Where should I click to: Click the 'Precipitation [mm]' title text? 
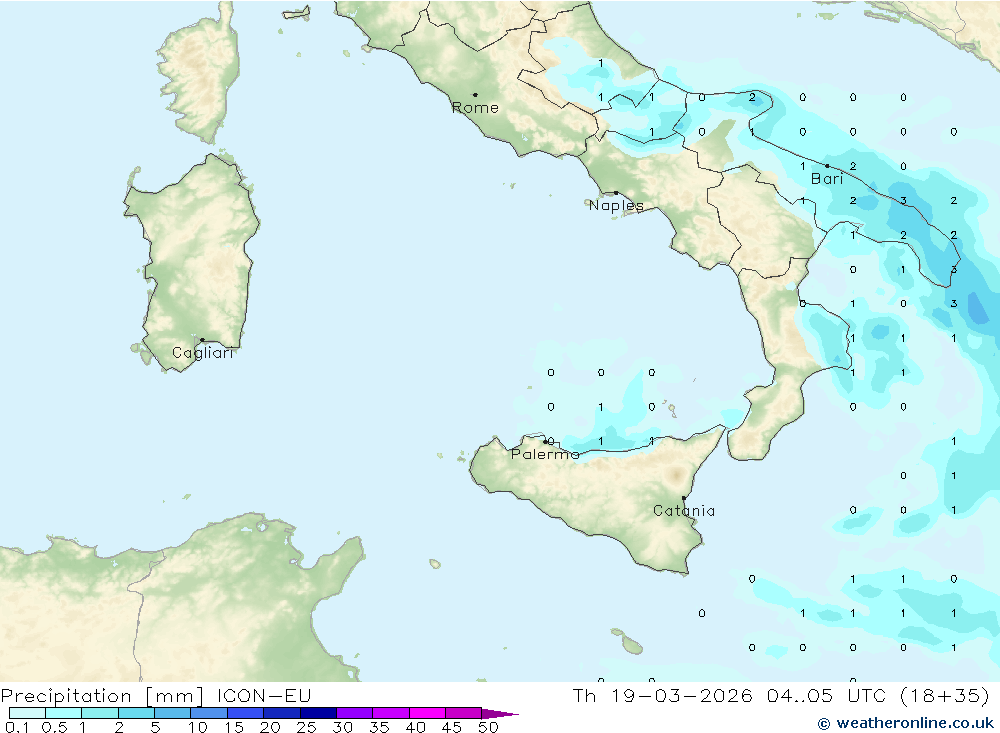point(102,696)
